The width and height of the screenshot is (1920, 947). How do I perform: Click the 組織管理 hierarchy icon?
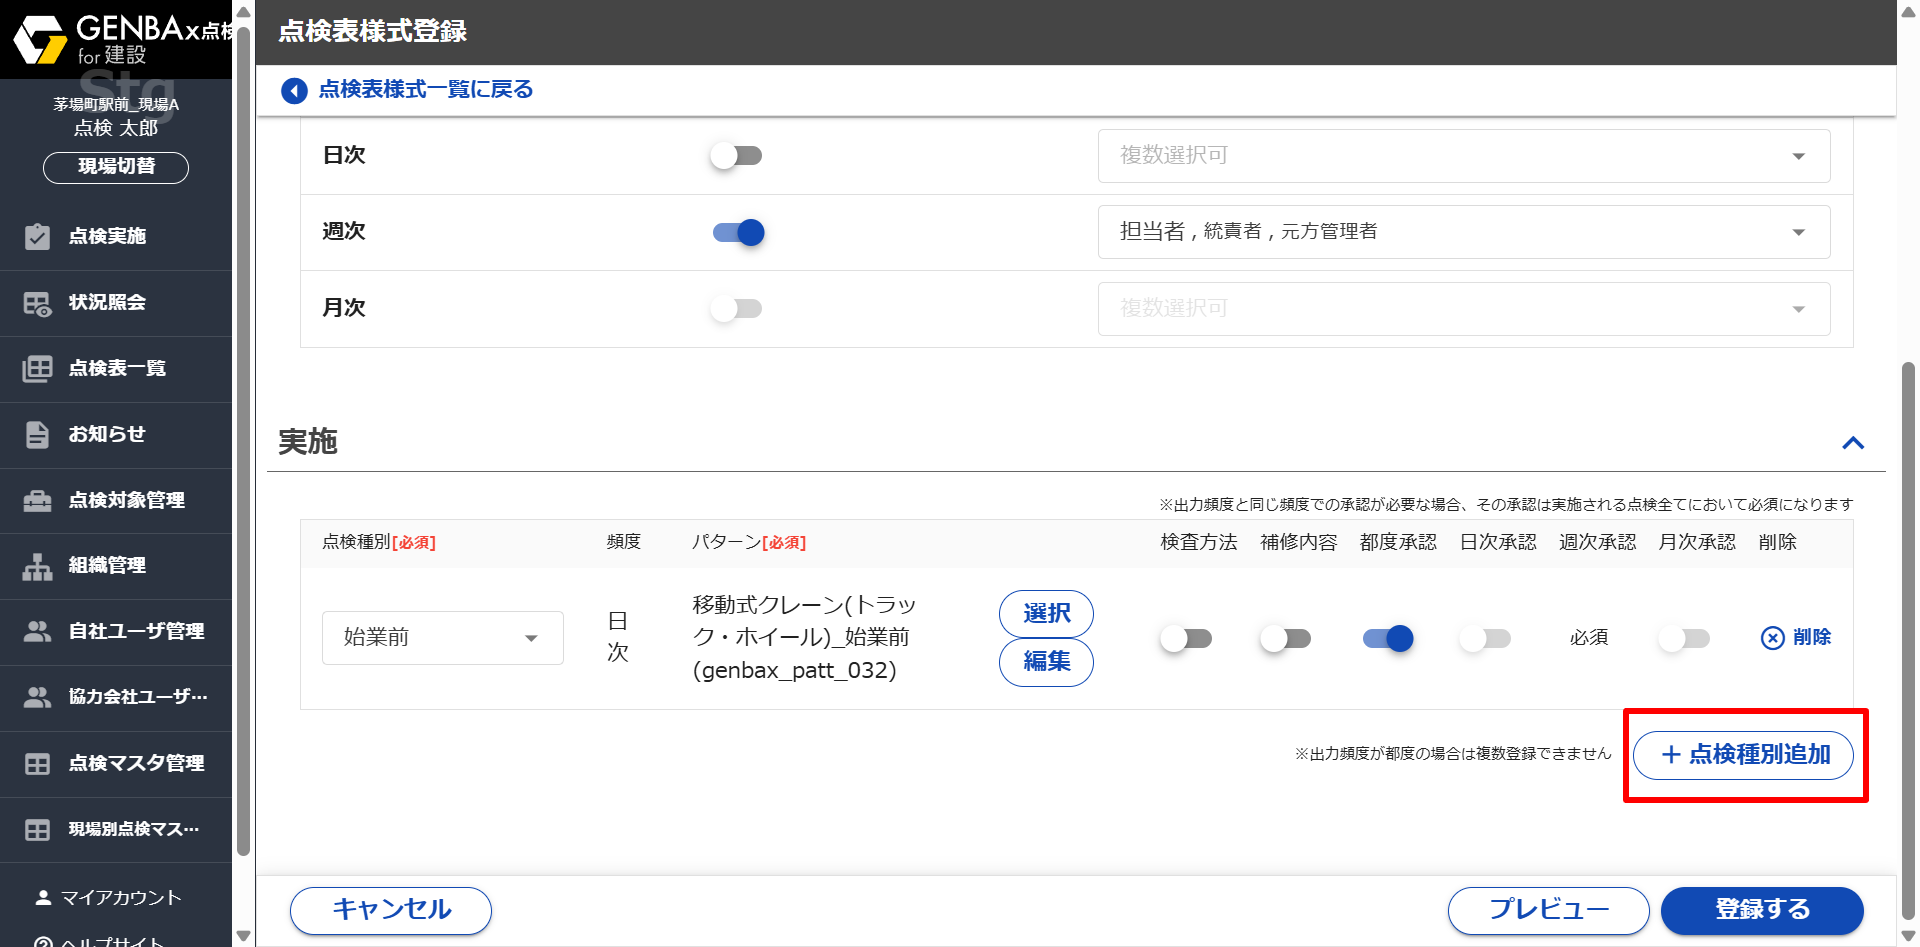coord(37,566)
